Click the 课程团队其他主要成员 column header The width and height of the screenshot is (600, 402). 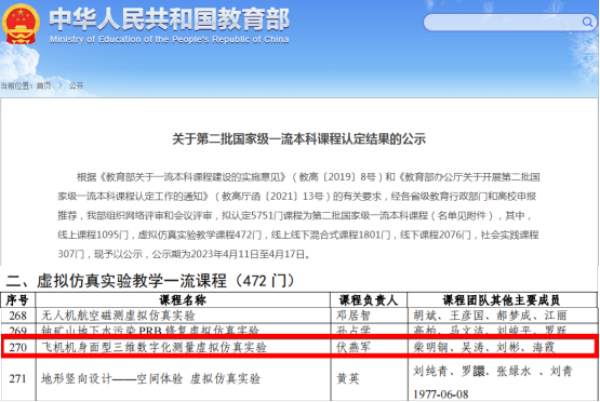tap(502, 300)
